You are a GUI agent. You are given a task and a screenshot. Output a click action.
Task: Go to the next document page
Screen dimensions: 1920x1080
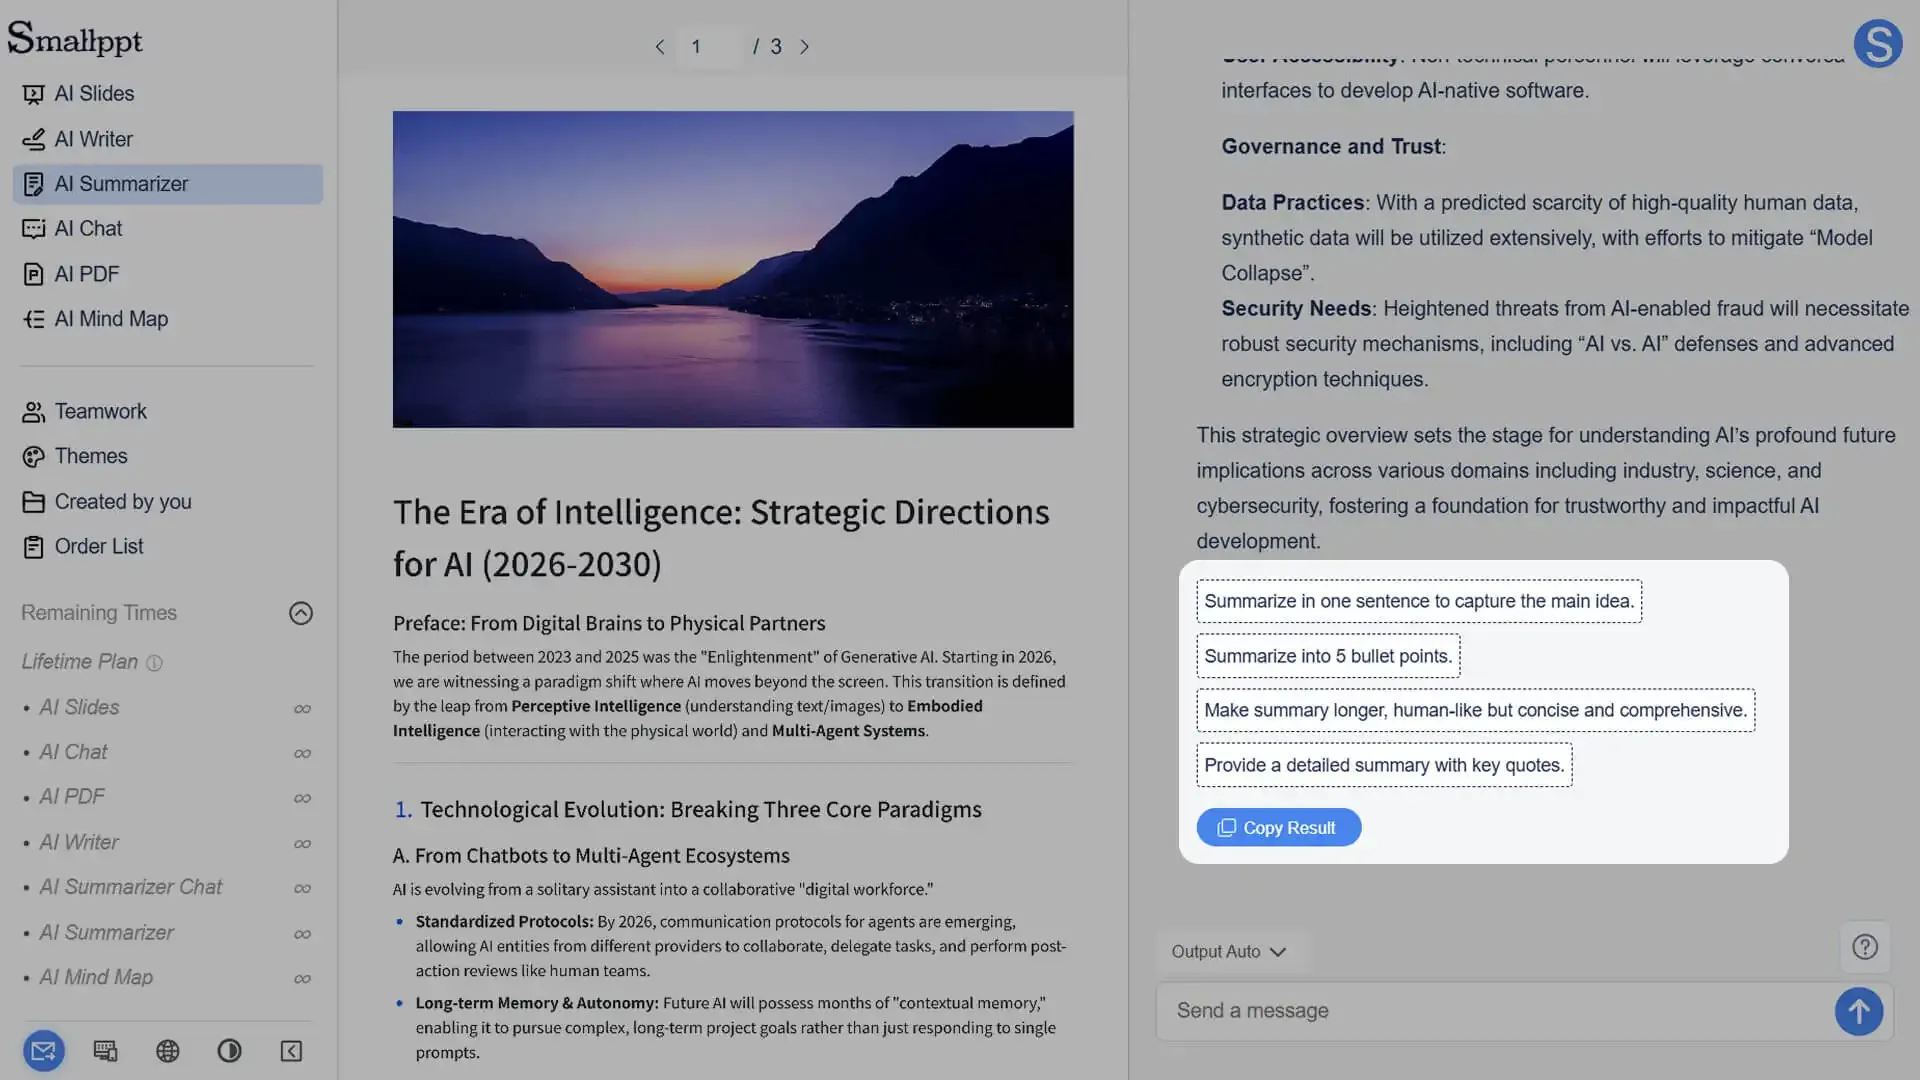(x=806, y=46)
